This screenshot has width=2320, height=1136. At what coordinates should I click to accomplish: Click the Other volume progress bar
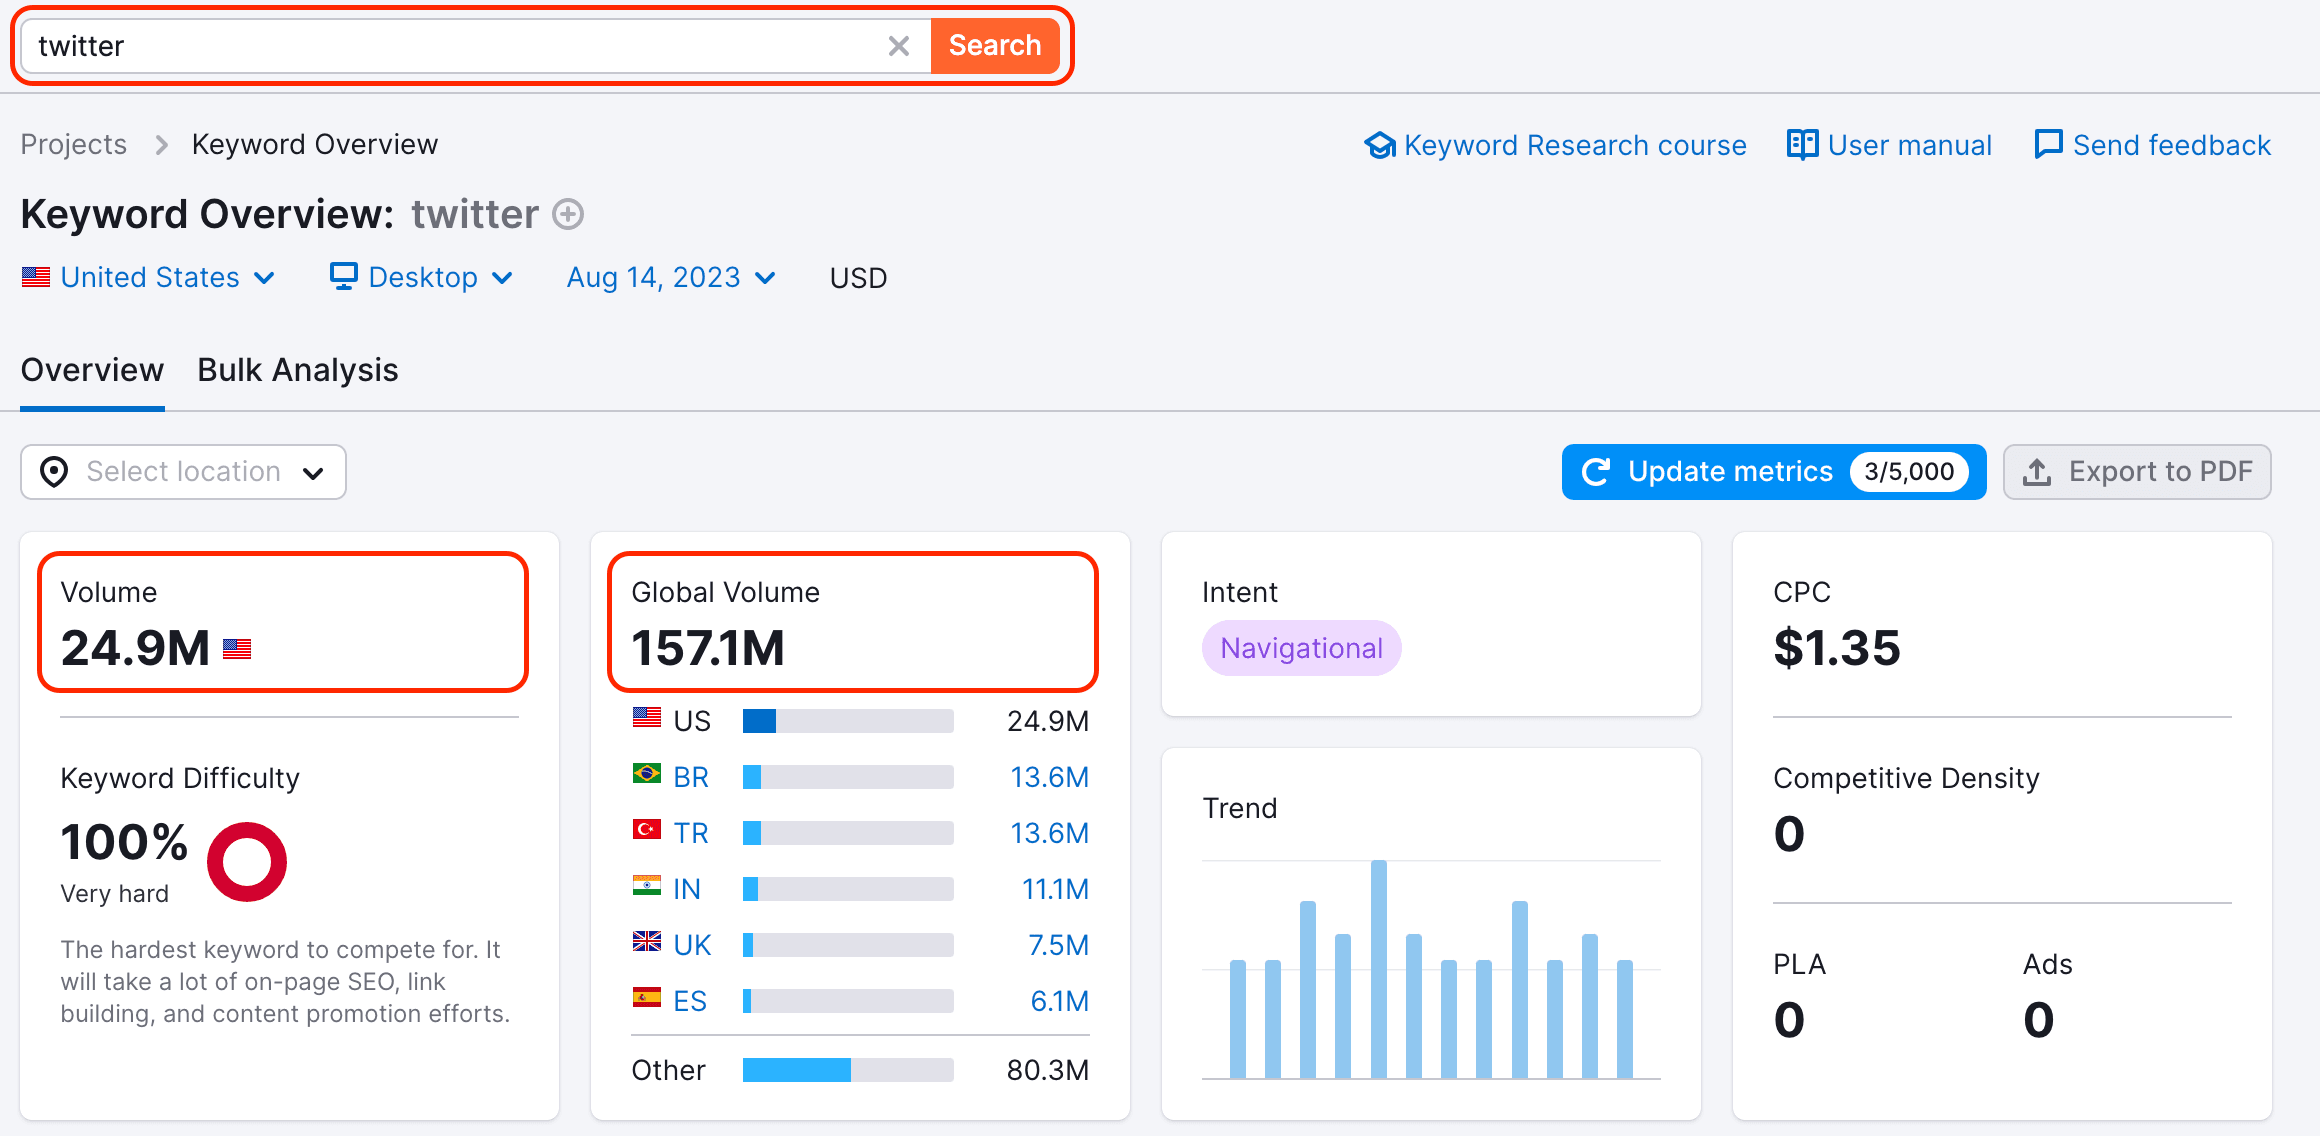coord(848,1070)
